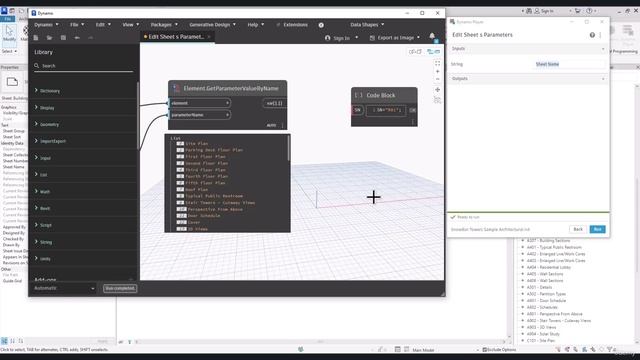Image resolution: width=640 pixels, height=360 pixels.
Task: Click the parameterName input port on node
Action: pyautogui.click(x=200, y=115)
